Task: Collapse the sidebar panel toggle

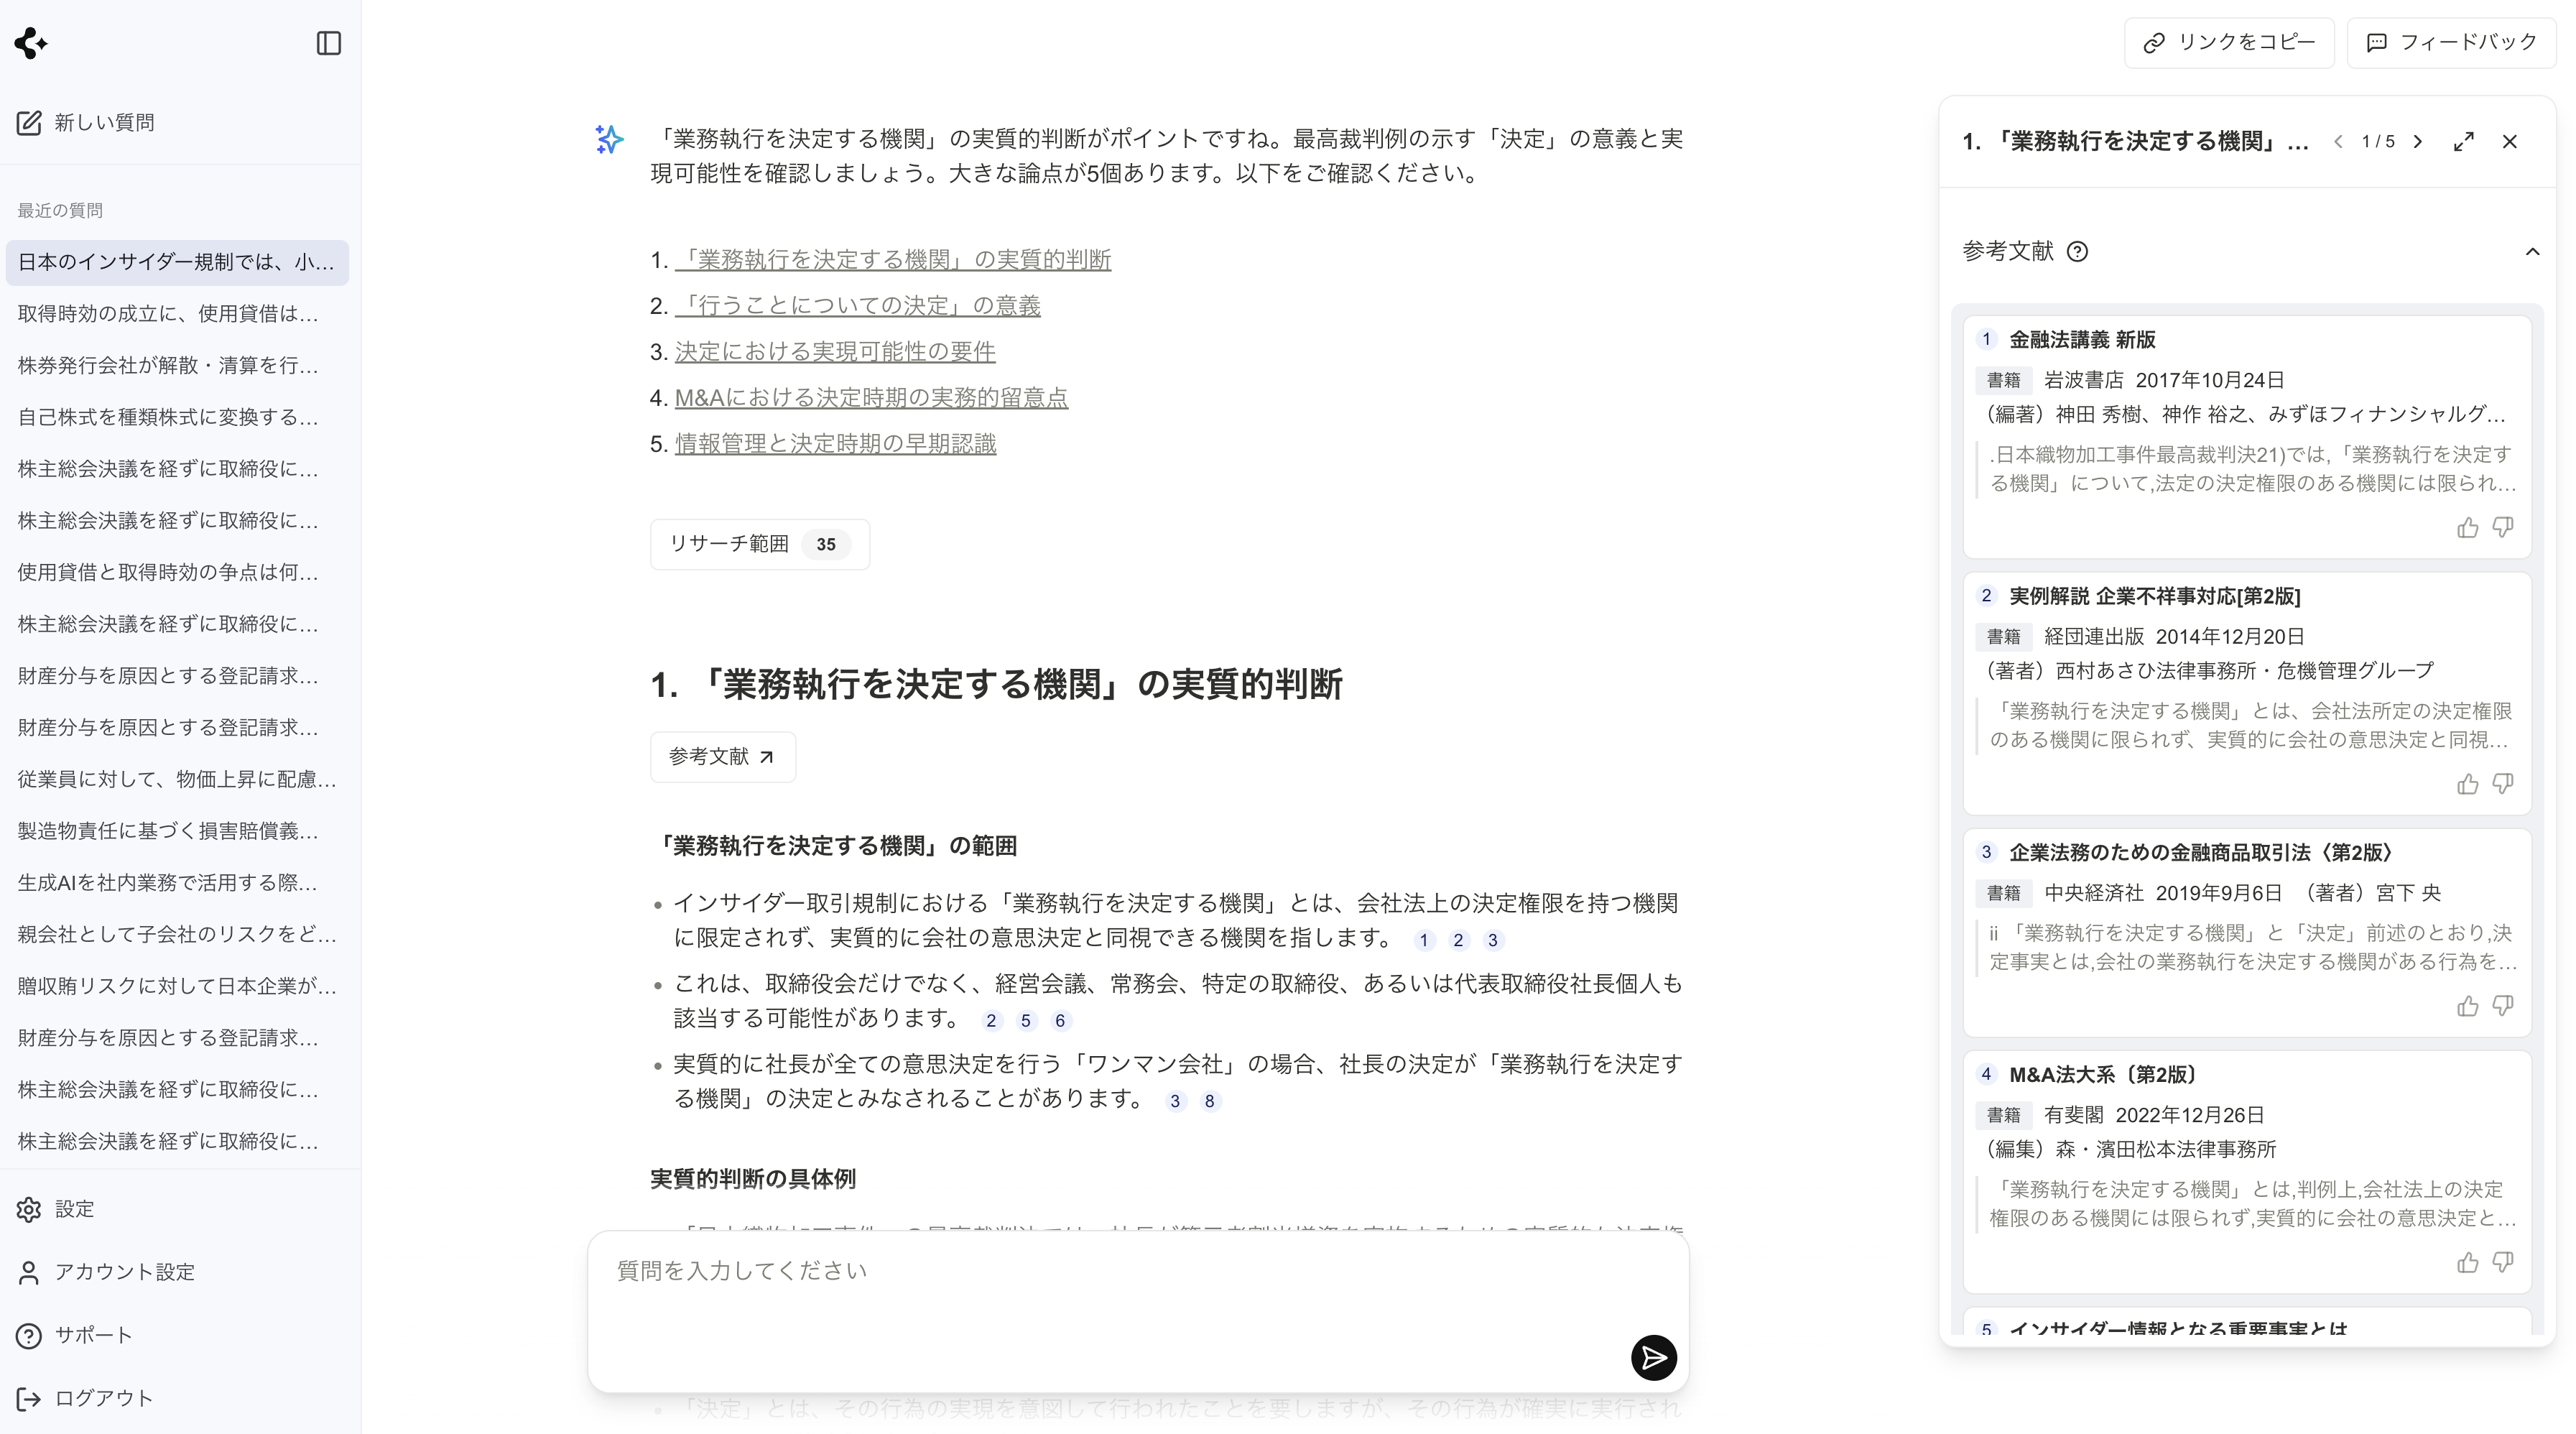Action: point(328,43)
